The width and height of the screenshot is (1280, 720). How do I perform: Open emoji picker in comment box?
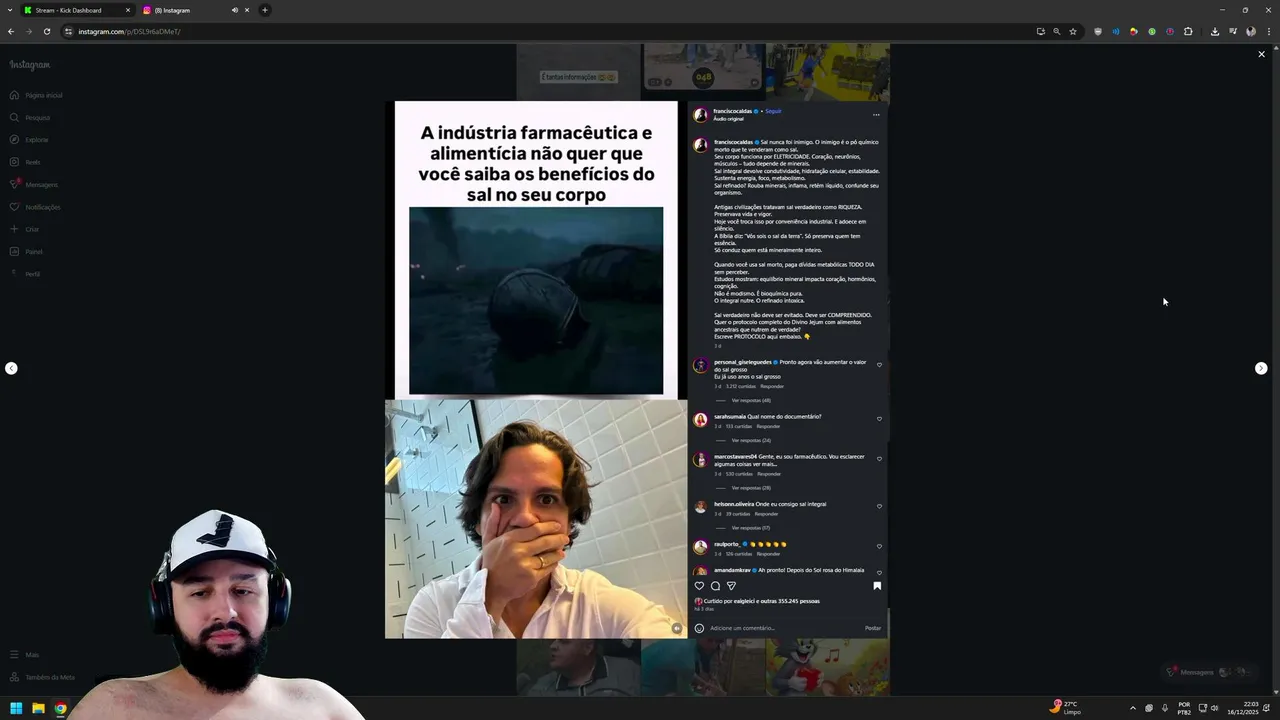point(699,628)
